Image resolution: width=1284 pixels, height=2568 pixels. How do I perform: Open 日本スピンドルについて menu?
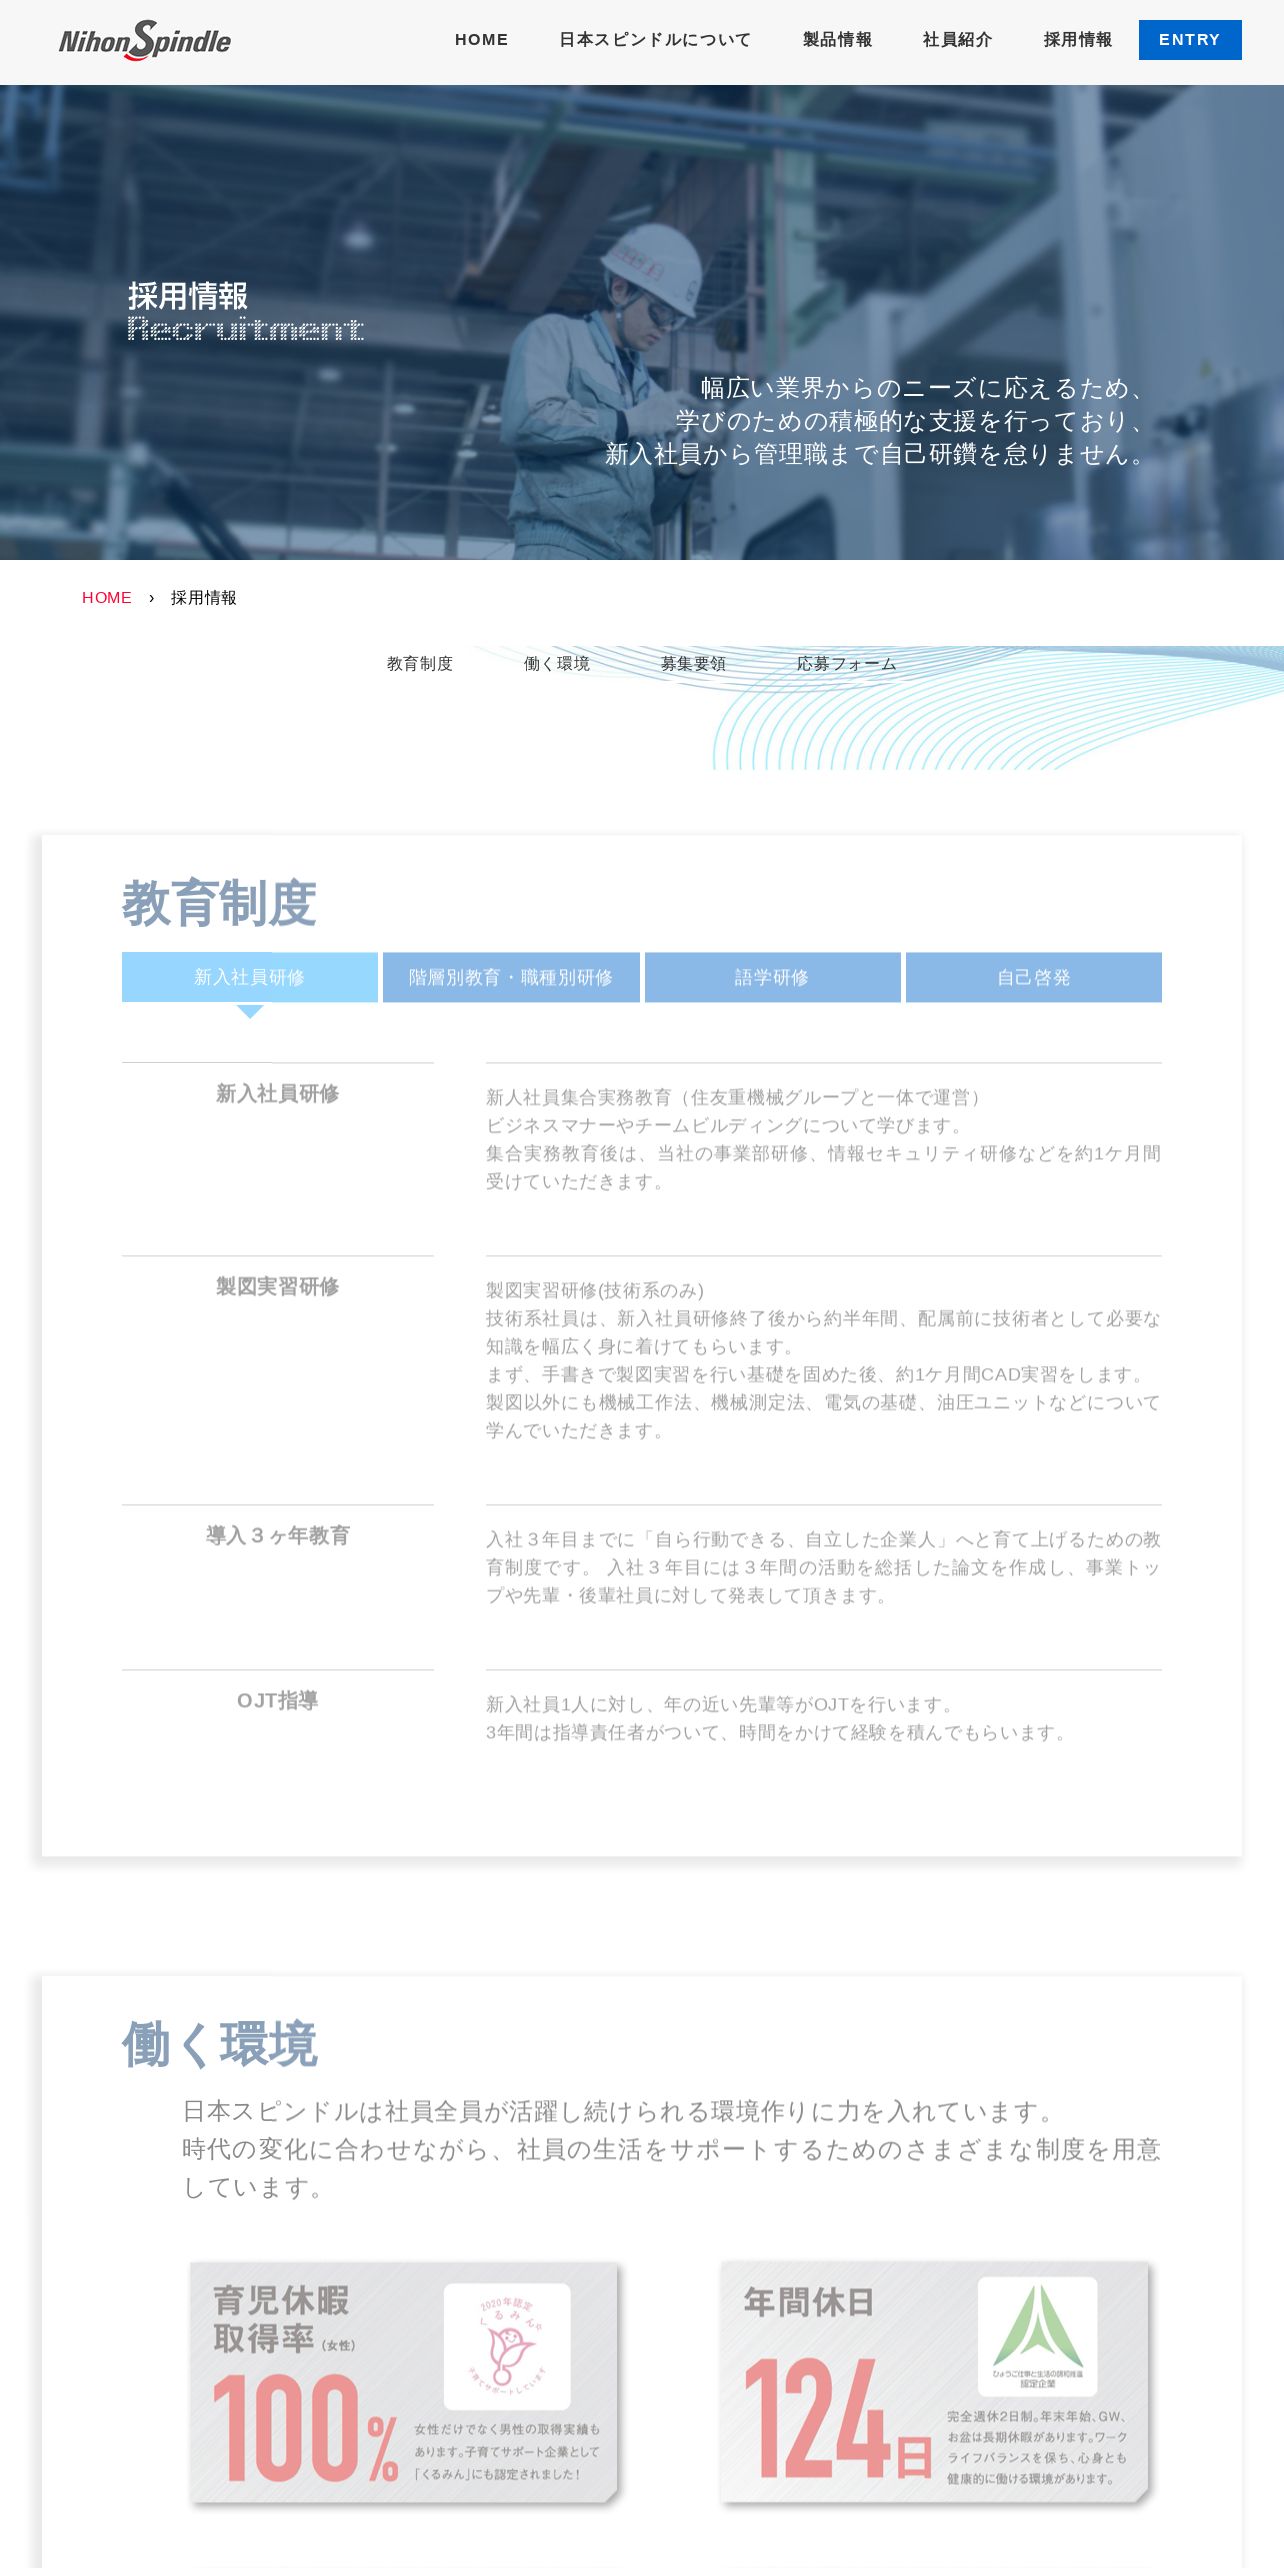[x=655, y=40]
